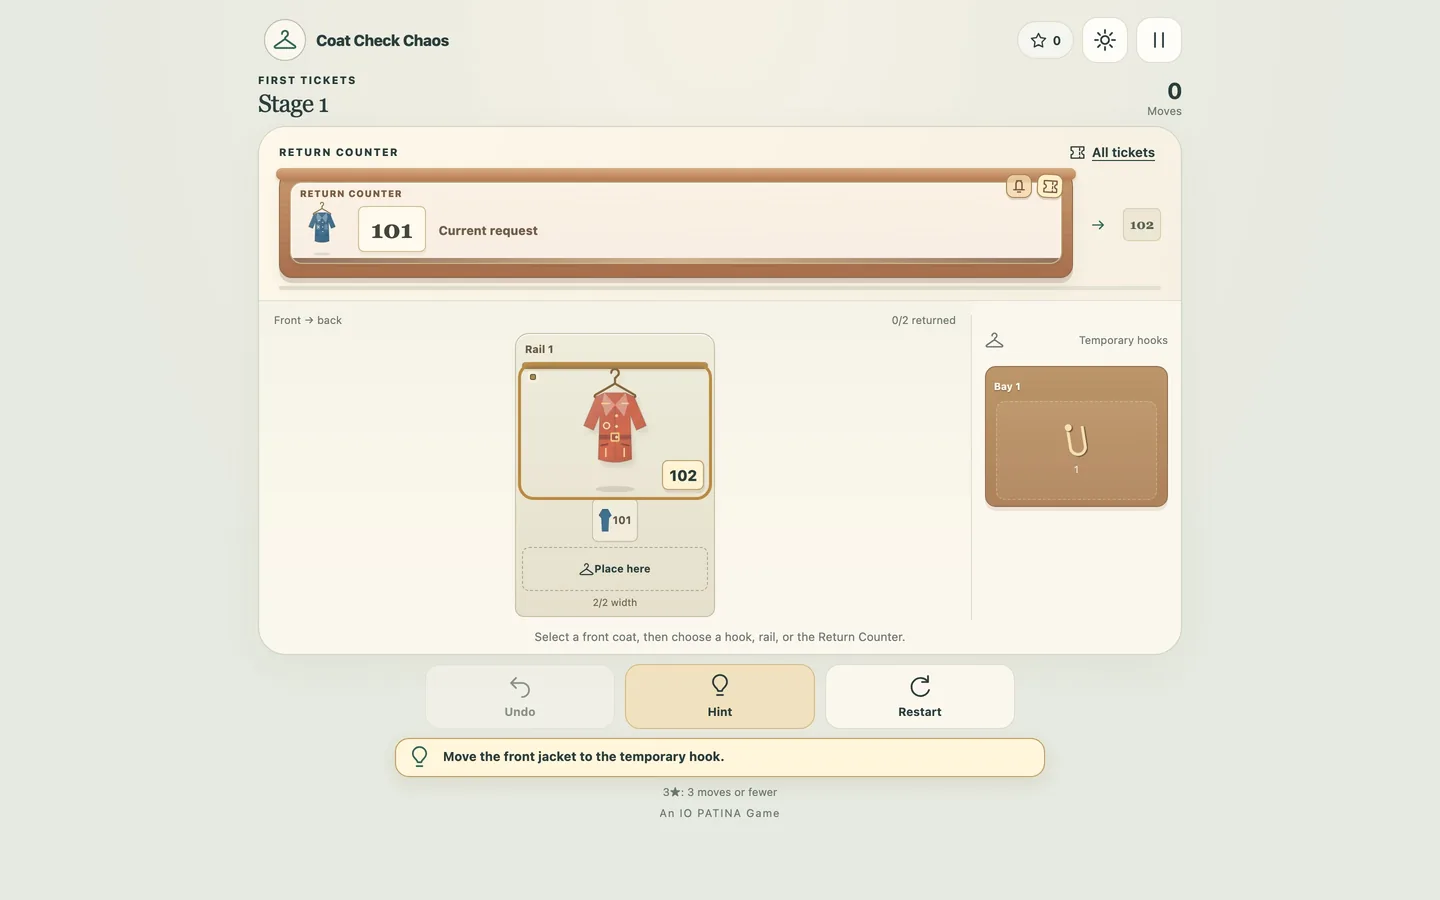The image size is (1440, 900).
Task: Click the ticket icon on return counter
Action: (x=1050, y=186)
